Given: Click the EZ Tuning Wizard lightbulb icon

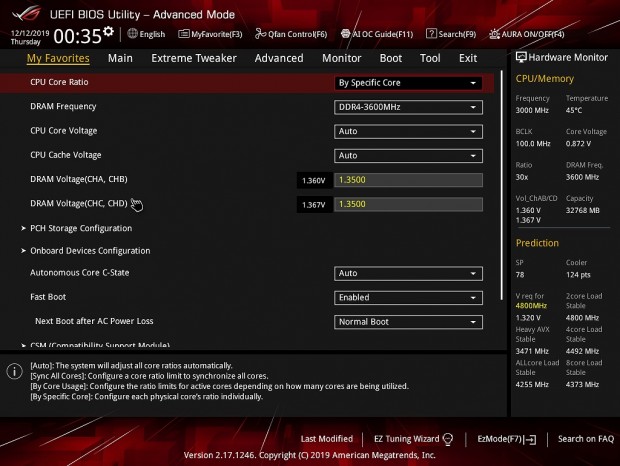Looking at the screenshot, I should tap(448, 439).
